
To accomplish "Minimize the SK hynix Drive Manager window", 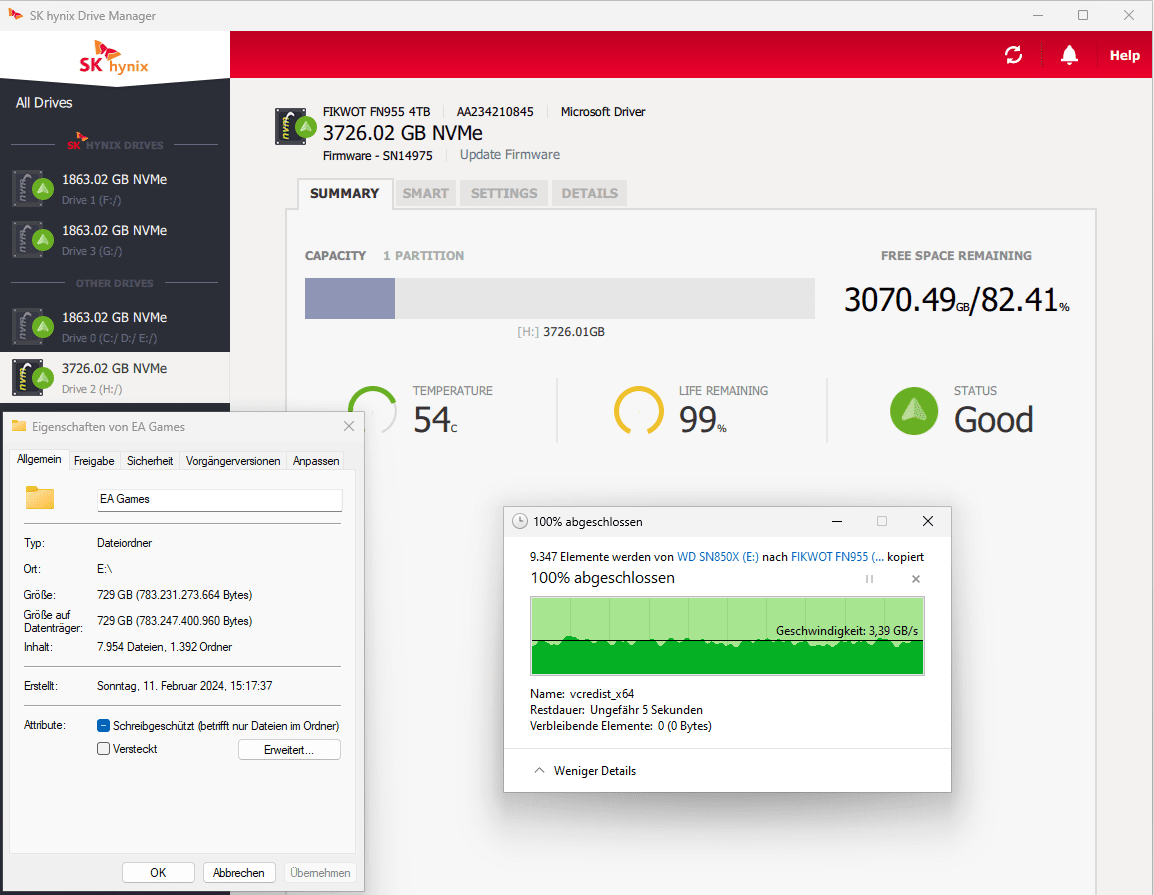I will 1038,15.
